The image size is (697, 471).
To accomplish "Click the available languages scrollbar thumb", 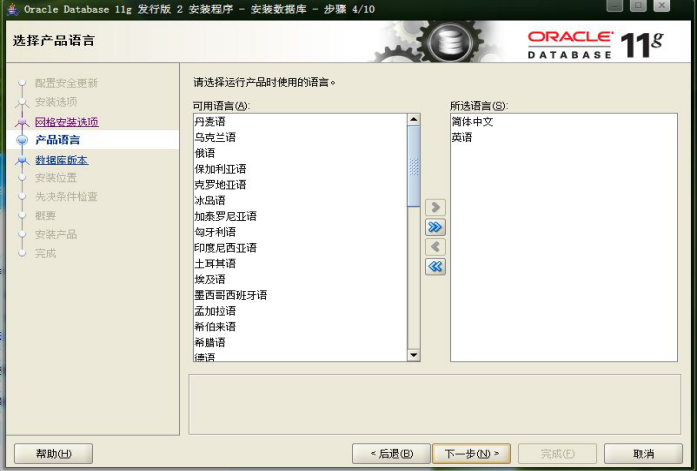I will click(x=413, y=166).
